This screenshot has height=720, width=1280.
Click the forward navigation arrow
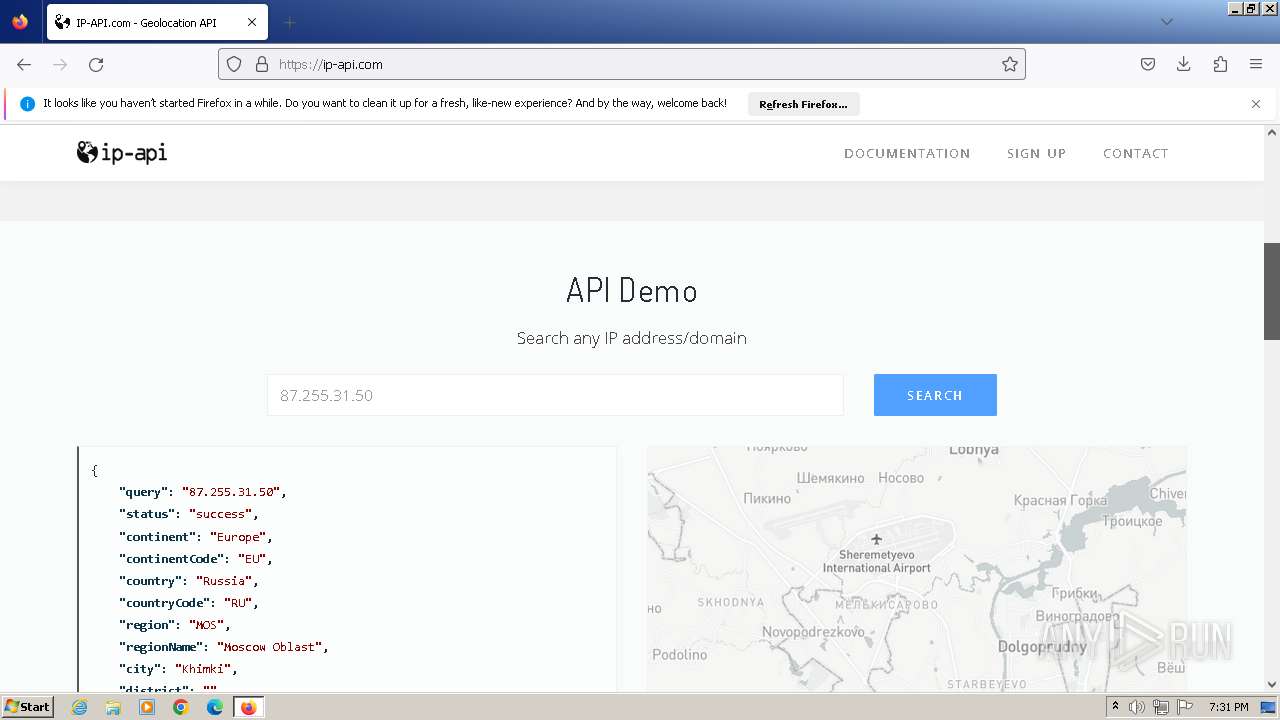60,64
